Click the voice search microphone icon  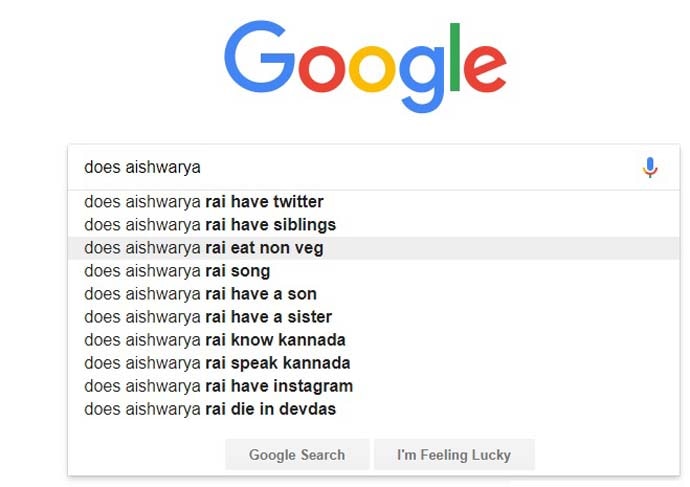(650, 168)
